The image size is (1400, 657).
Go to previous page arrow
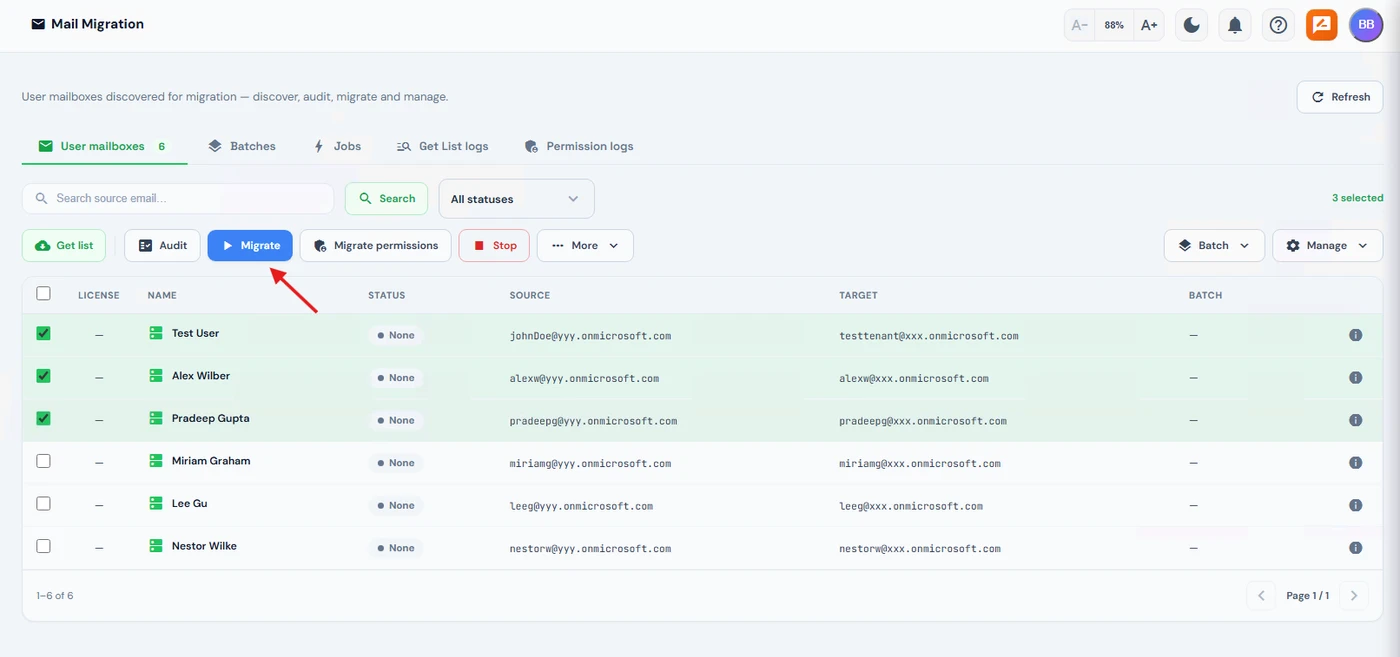(1261, 596)
